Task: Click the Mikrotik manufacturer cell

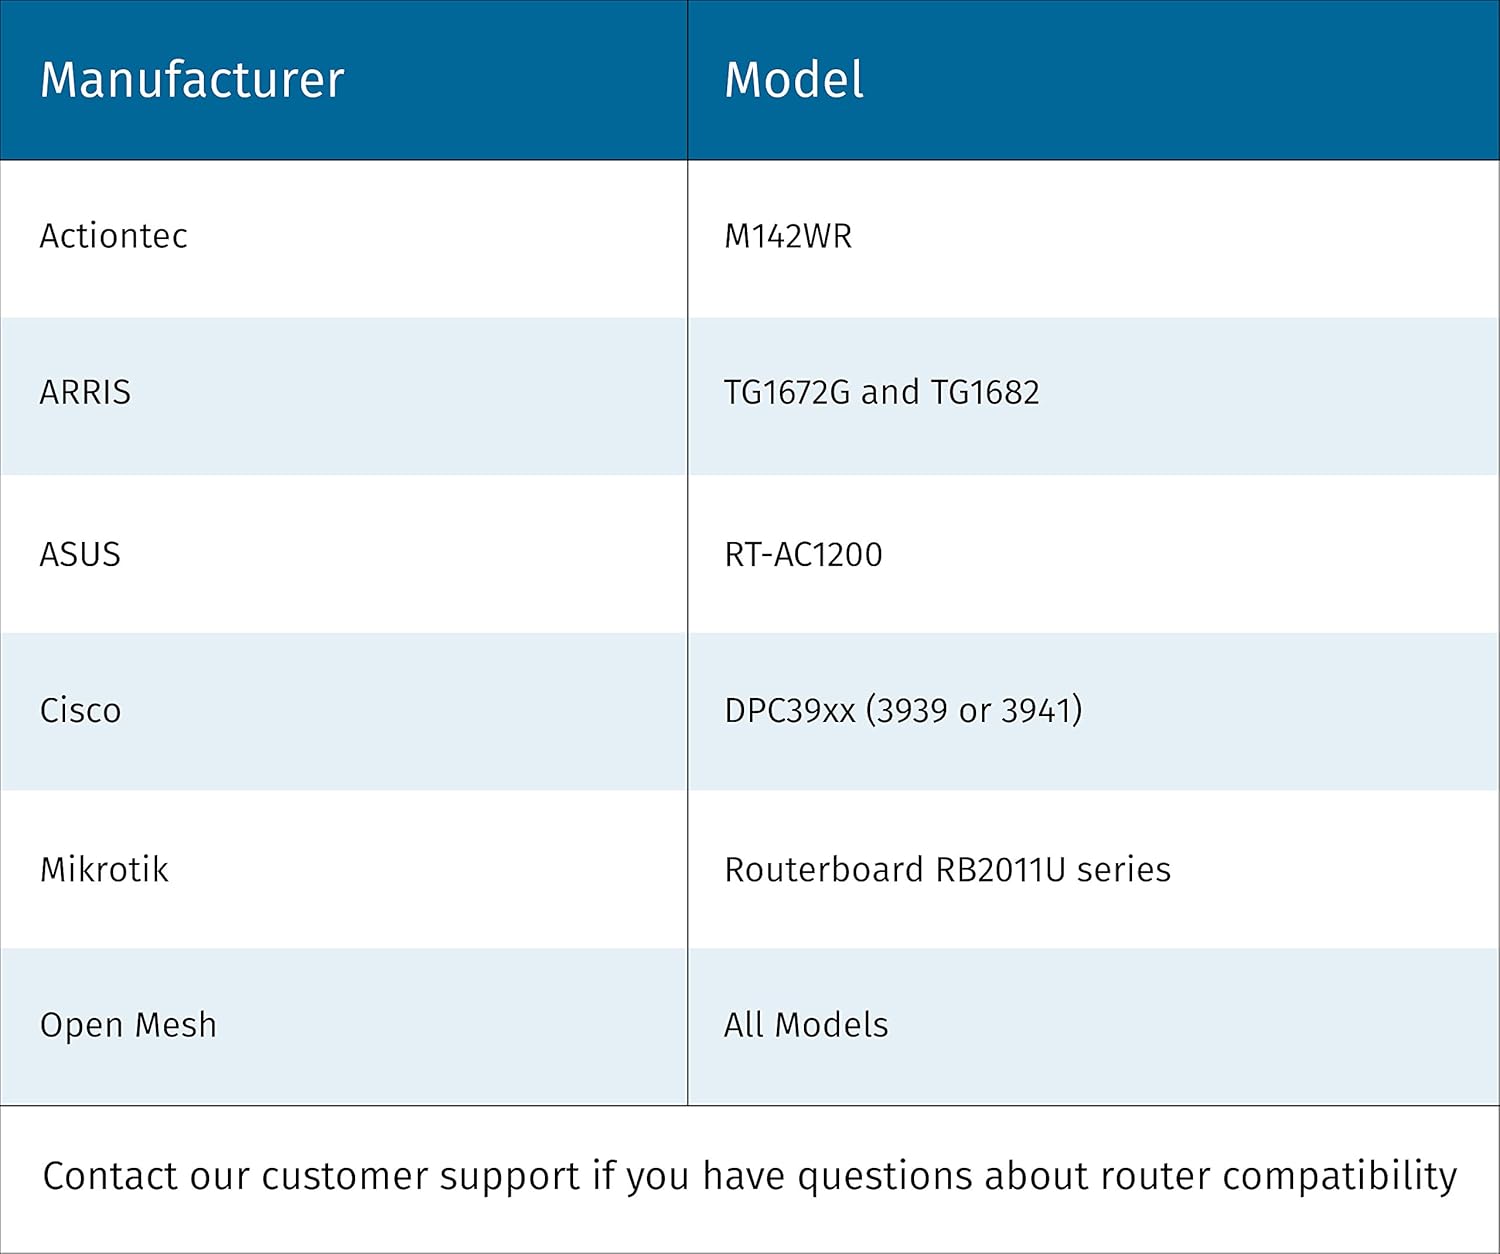Action: coord(104,870)
